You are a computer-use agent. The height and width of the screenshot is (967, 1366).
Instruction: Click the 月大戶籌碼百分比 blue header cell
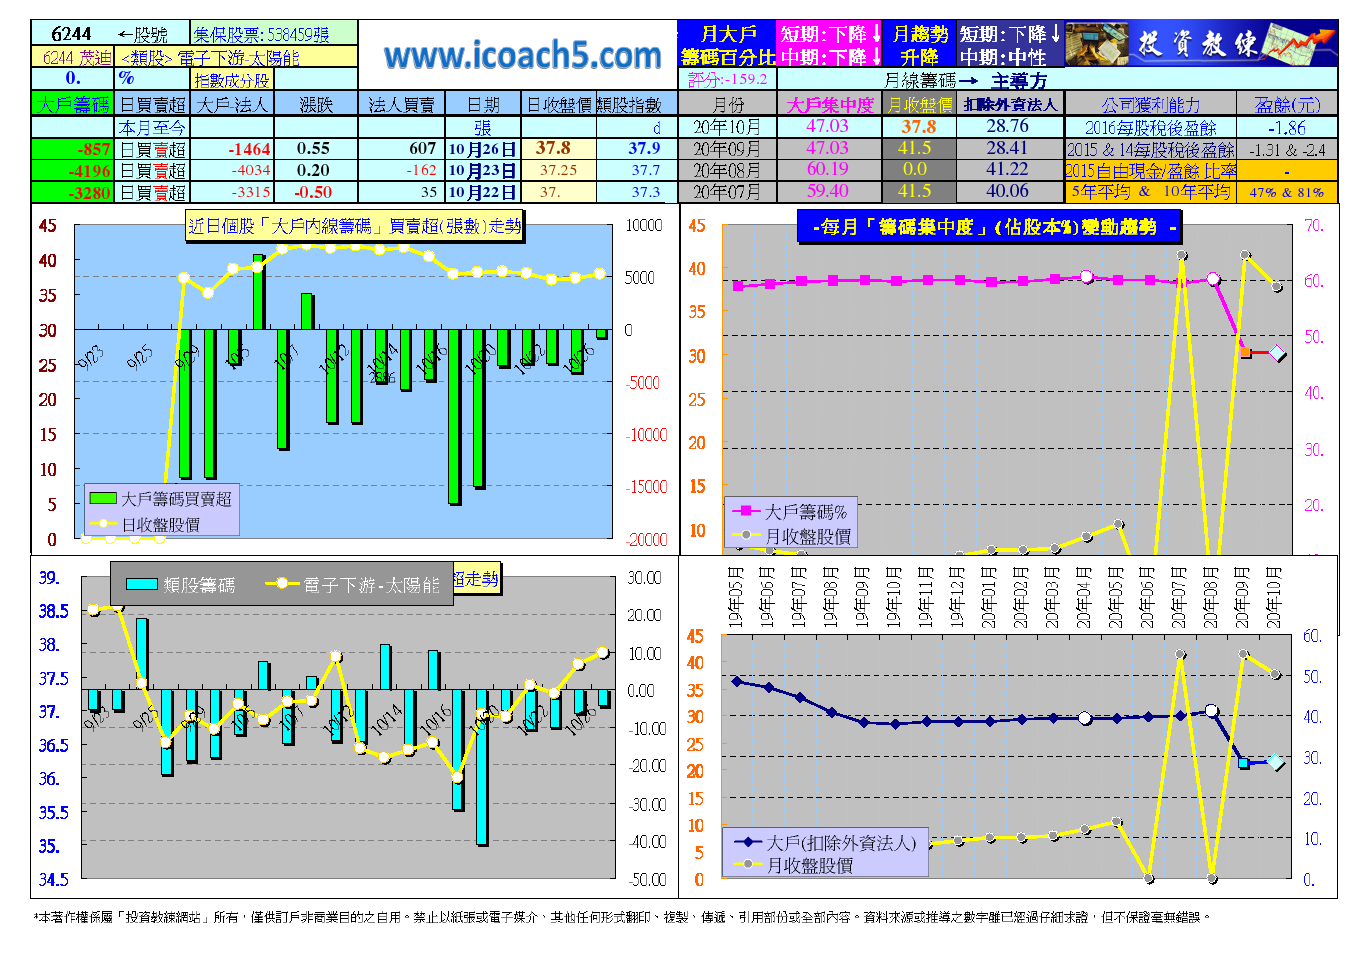pos(727,45)
